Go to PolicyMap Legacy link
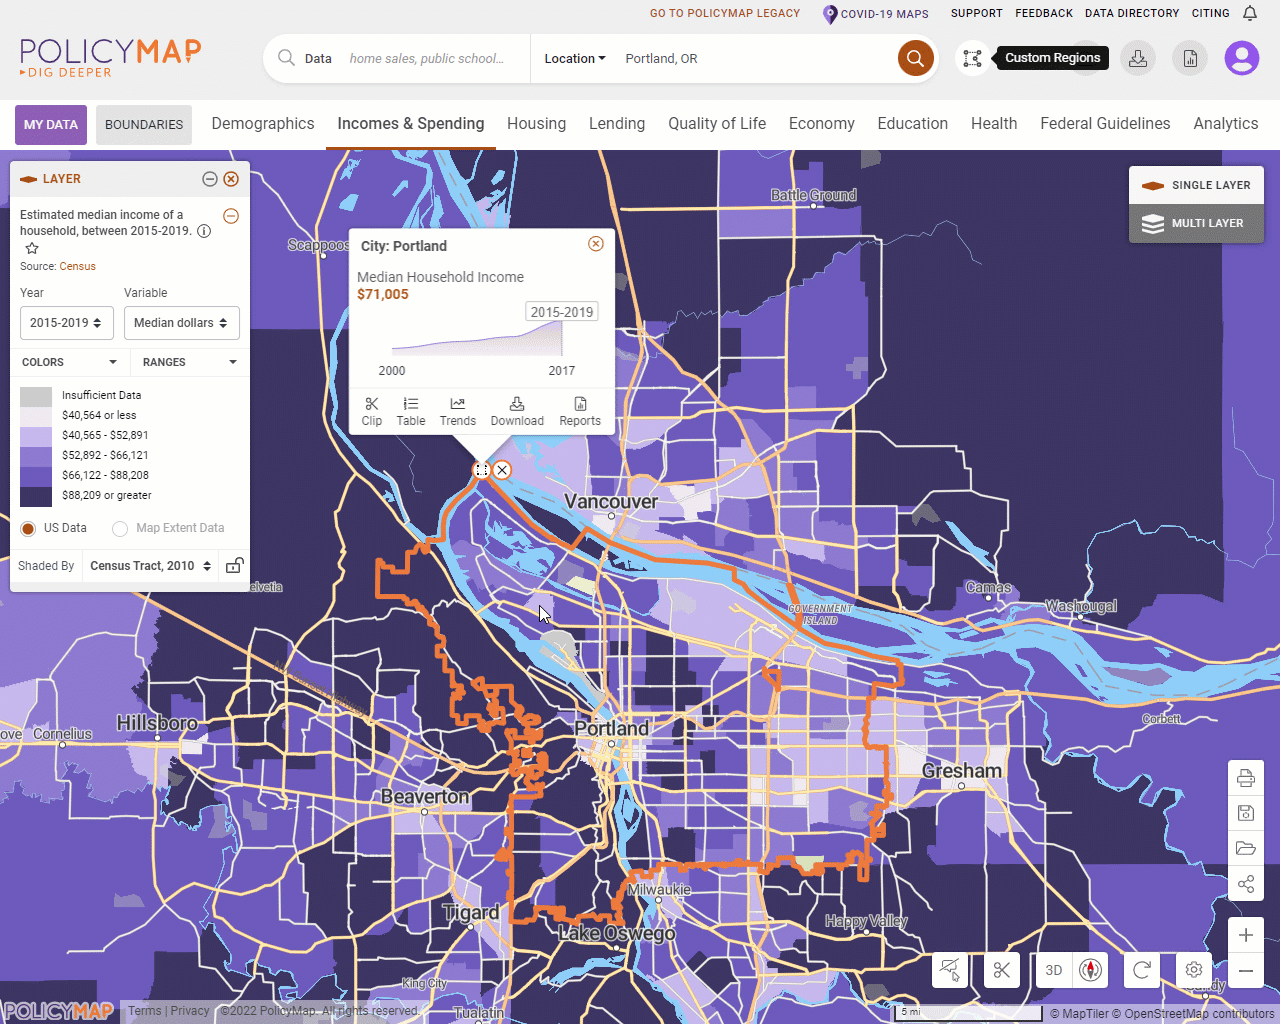Image resolution: width=1280 pixels, height=1024 pixels. point(725,14)
